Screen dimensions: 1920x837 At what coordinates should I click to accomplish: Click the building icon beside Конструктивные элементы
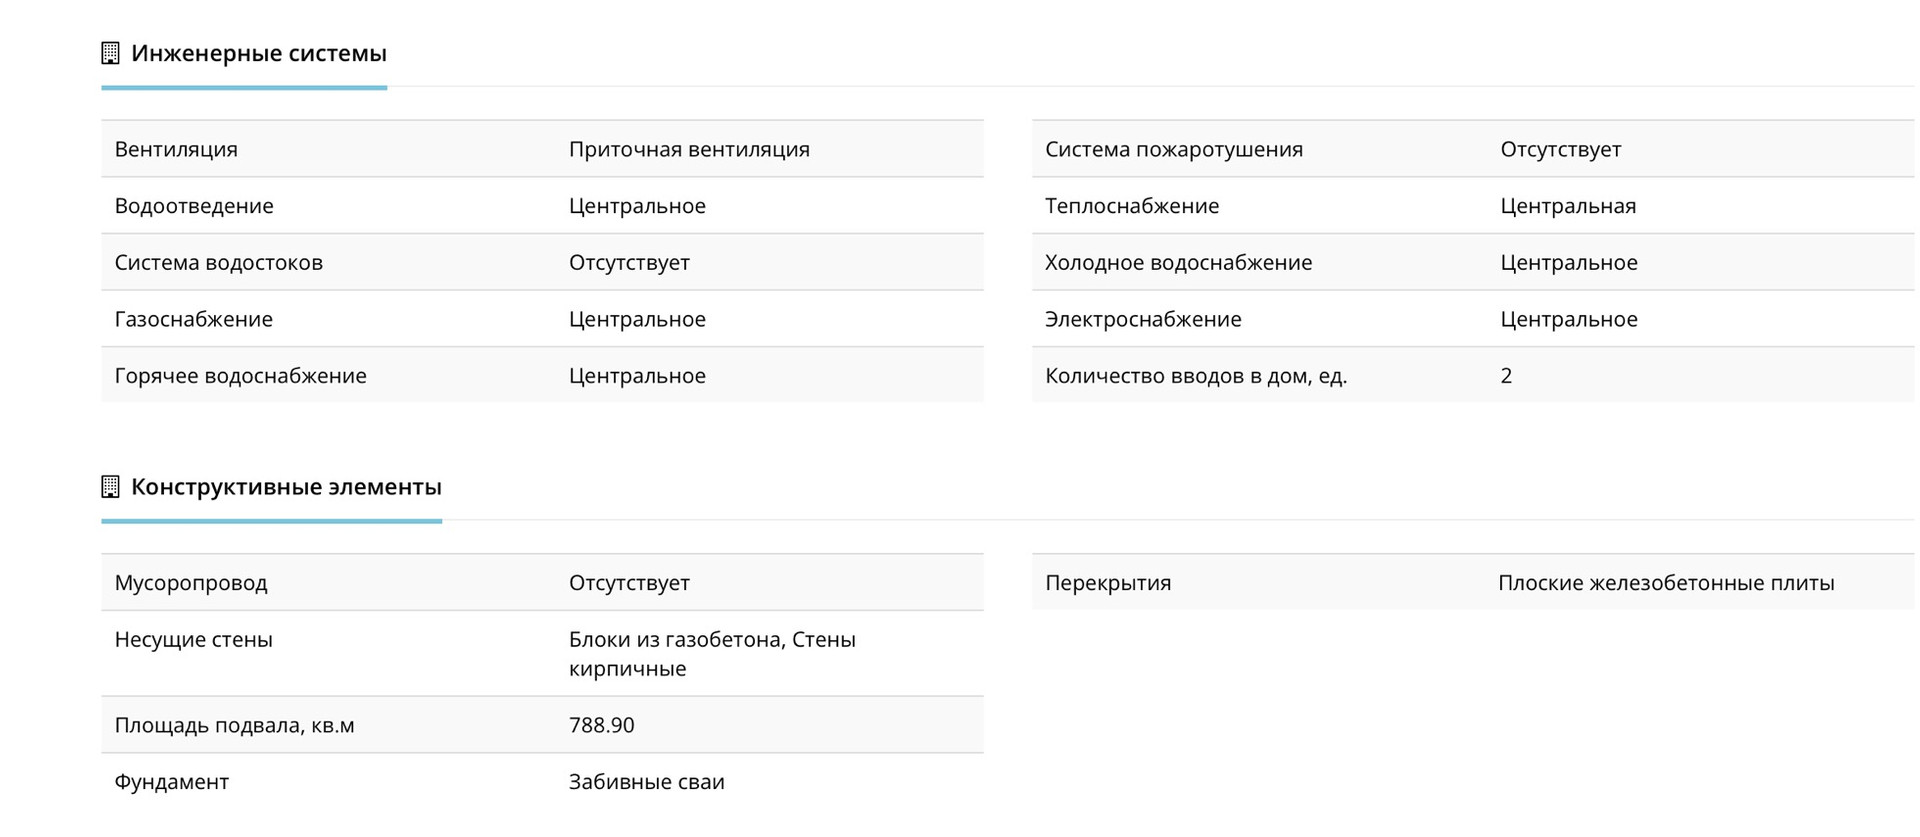click(110, 487)
